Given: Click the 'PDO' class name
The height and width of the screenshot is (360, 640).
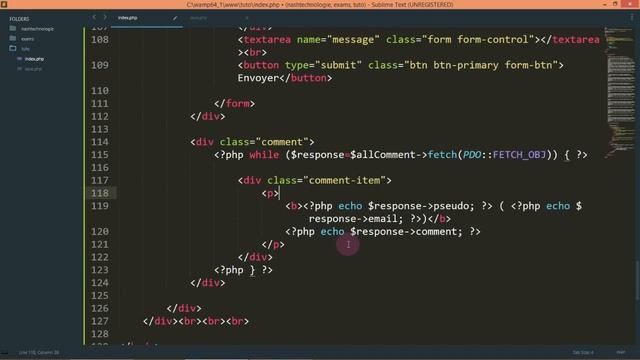Looking at the screenshot, I should tap(472, 155).
